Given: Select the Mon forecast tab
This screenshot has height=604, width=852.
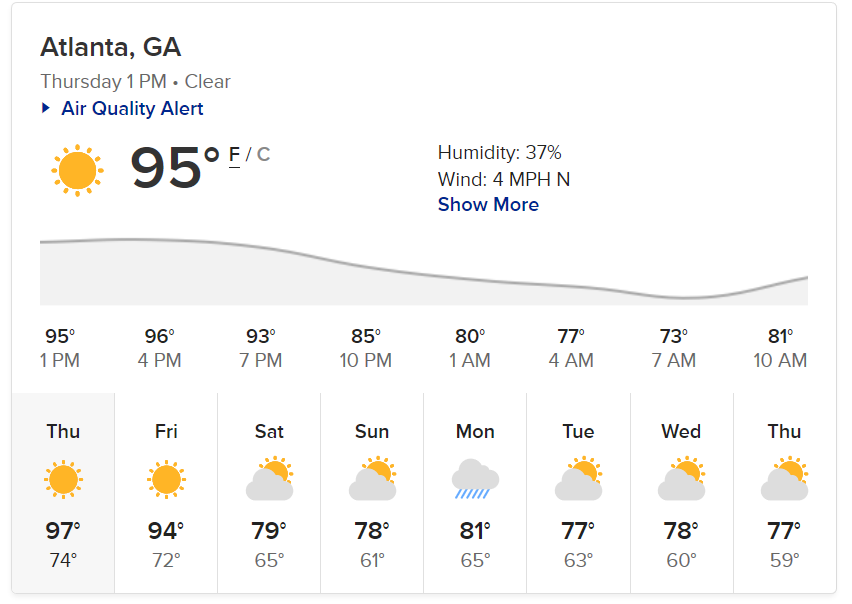Looking at the screenshot, I should point(475,493).
